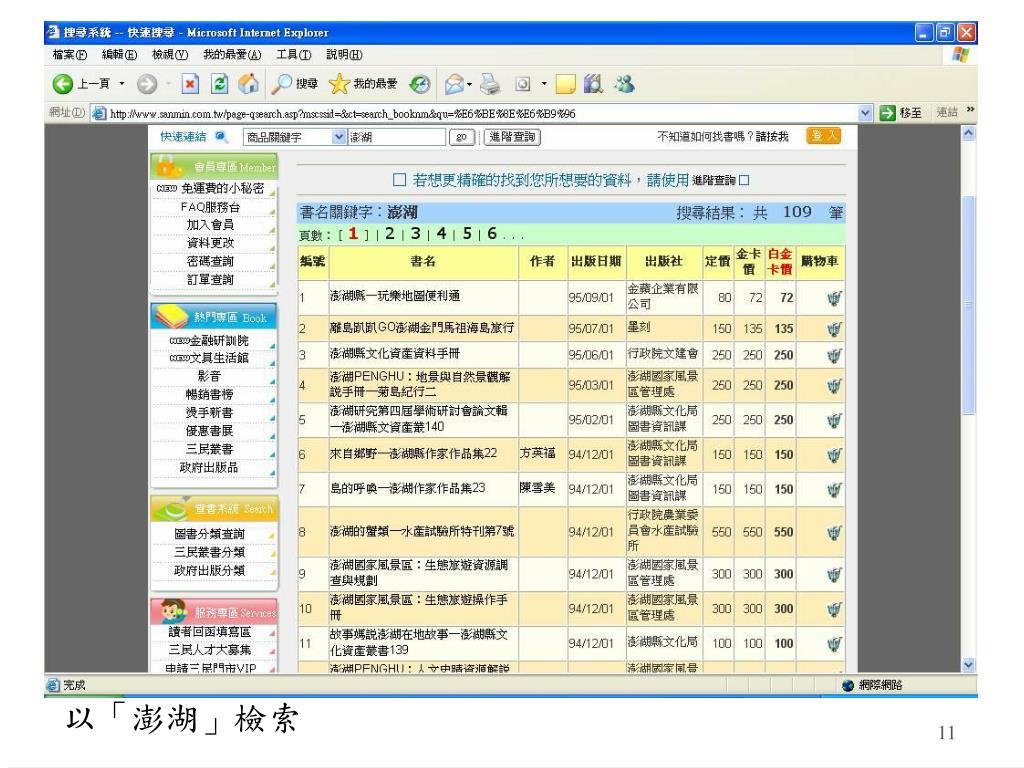Click the 進階查詢 button near the search box
This screenshot has width=1024, height=768.
(512, 137)
